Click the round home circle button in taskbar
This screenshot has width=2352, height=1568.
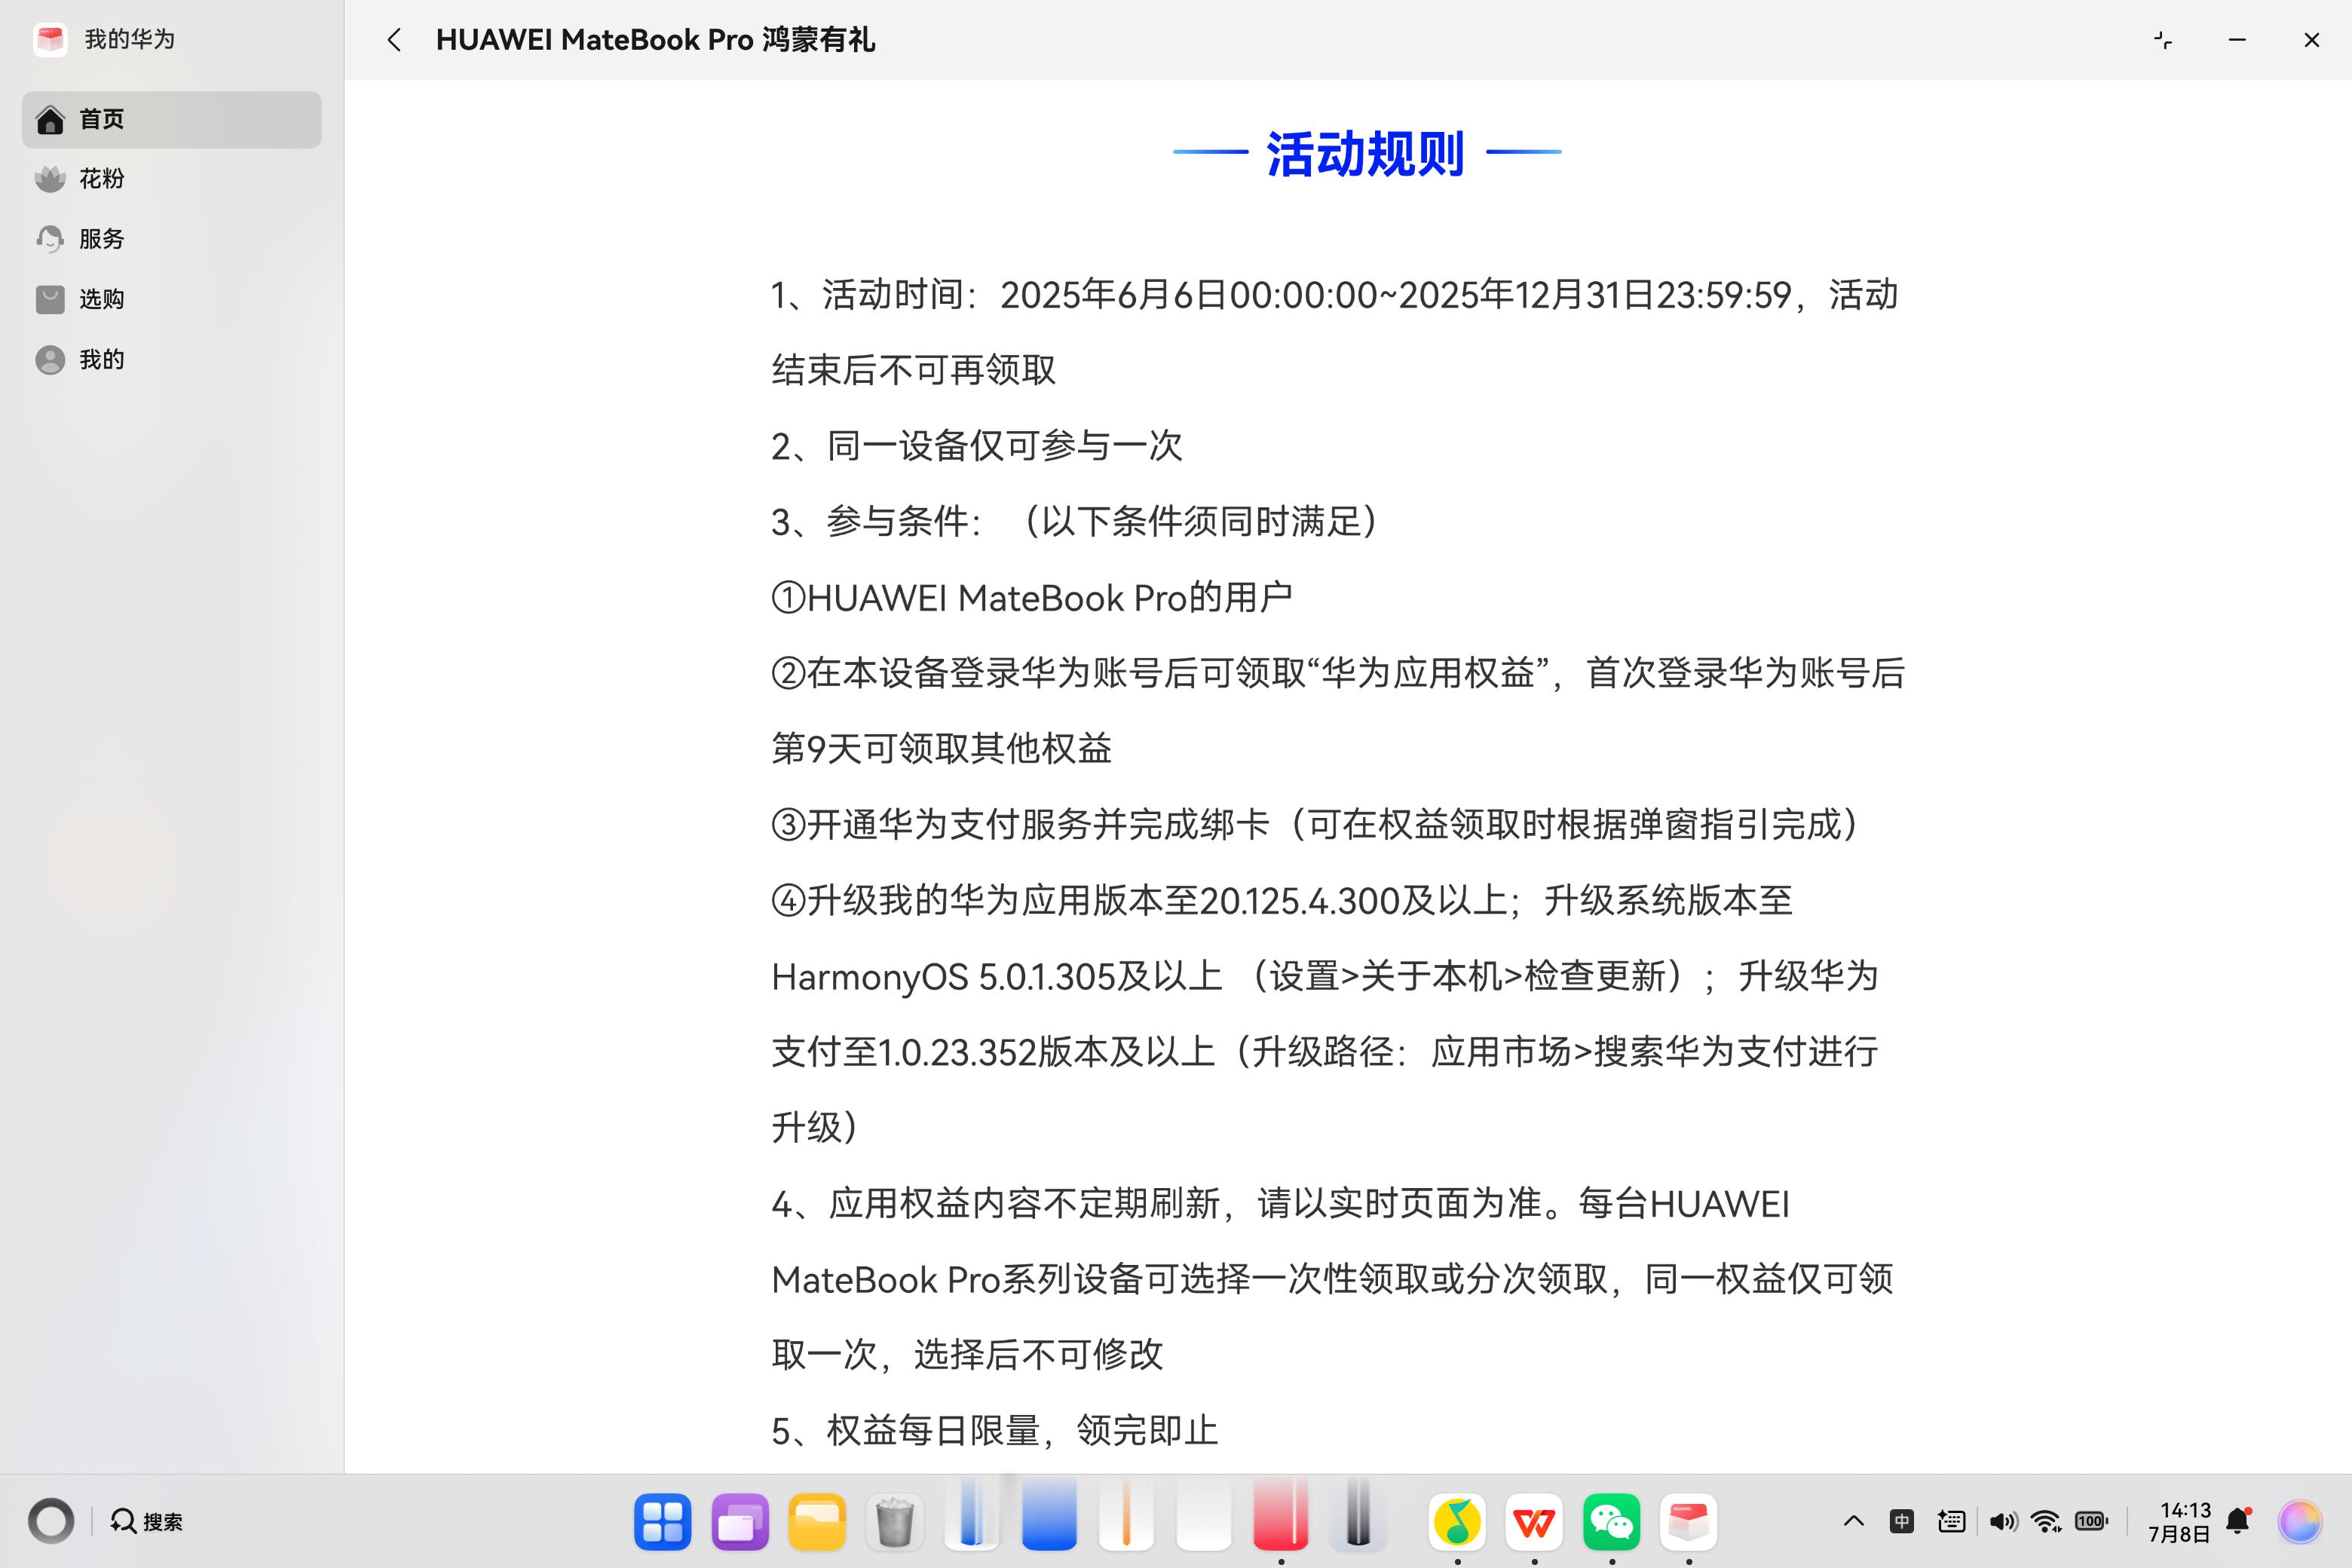(51, 1521)
